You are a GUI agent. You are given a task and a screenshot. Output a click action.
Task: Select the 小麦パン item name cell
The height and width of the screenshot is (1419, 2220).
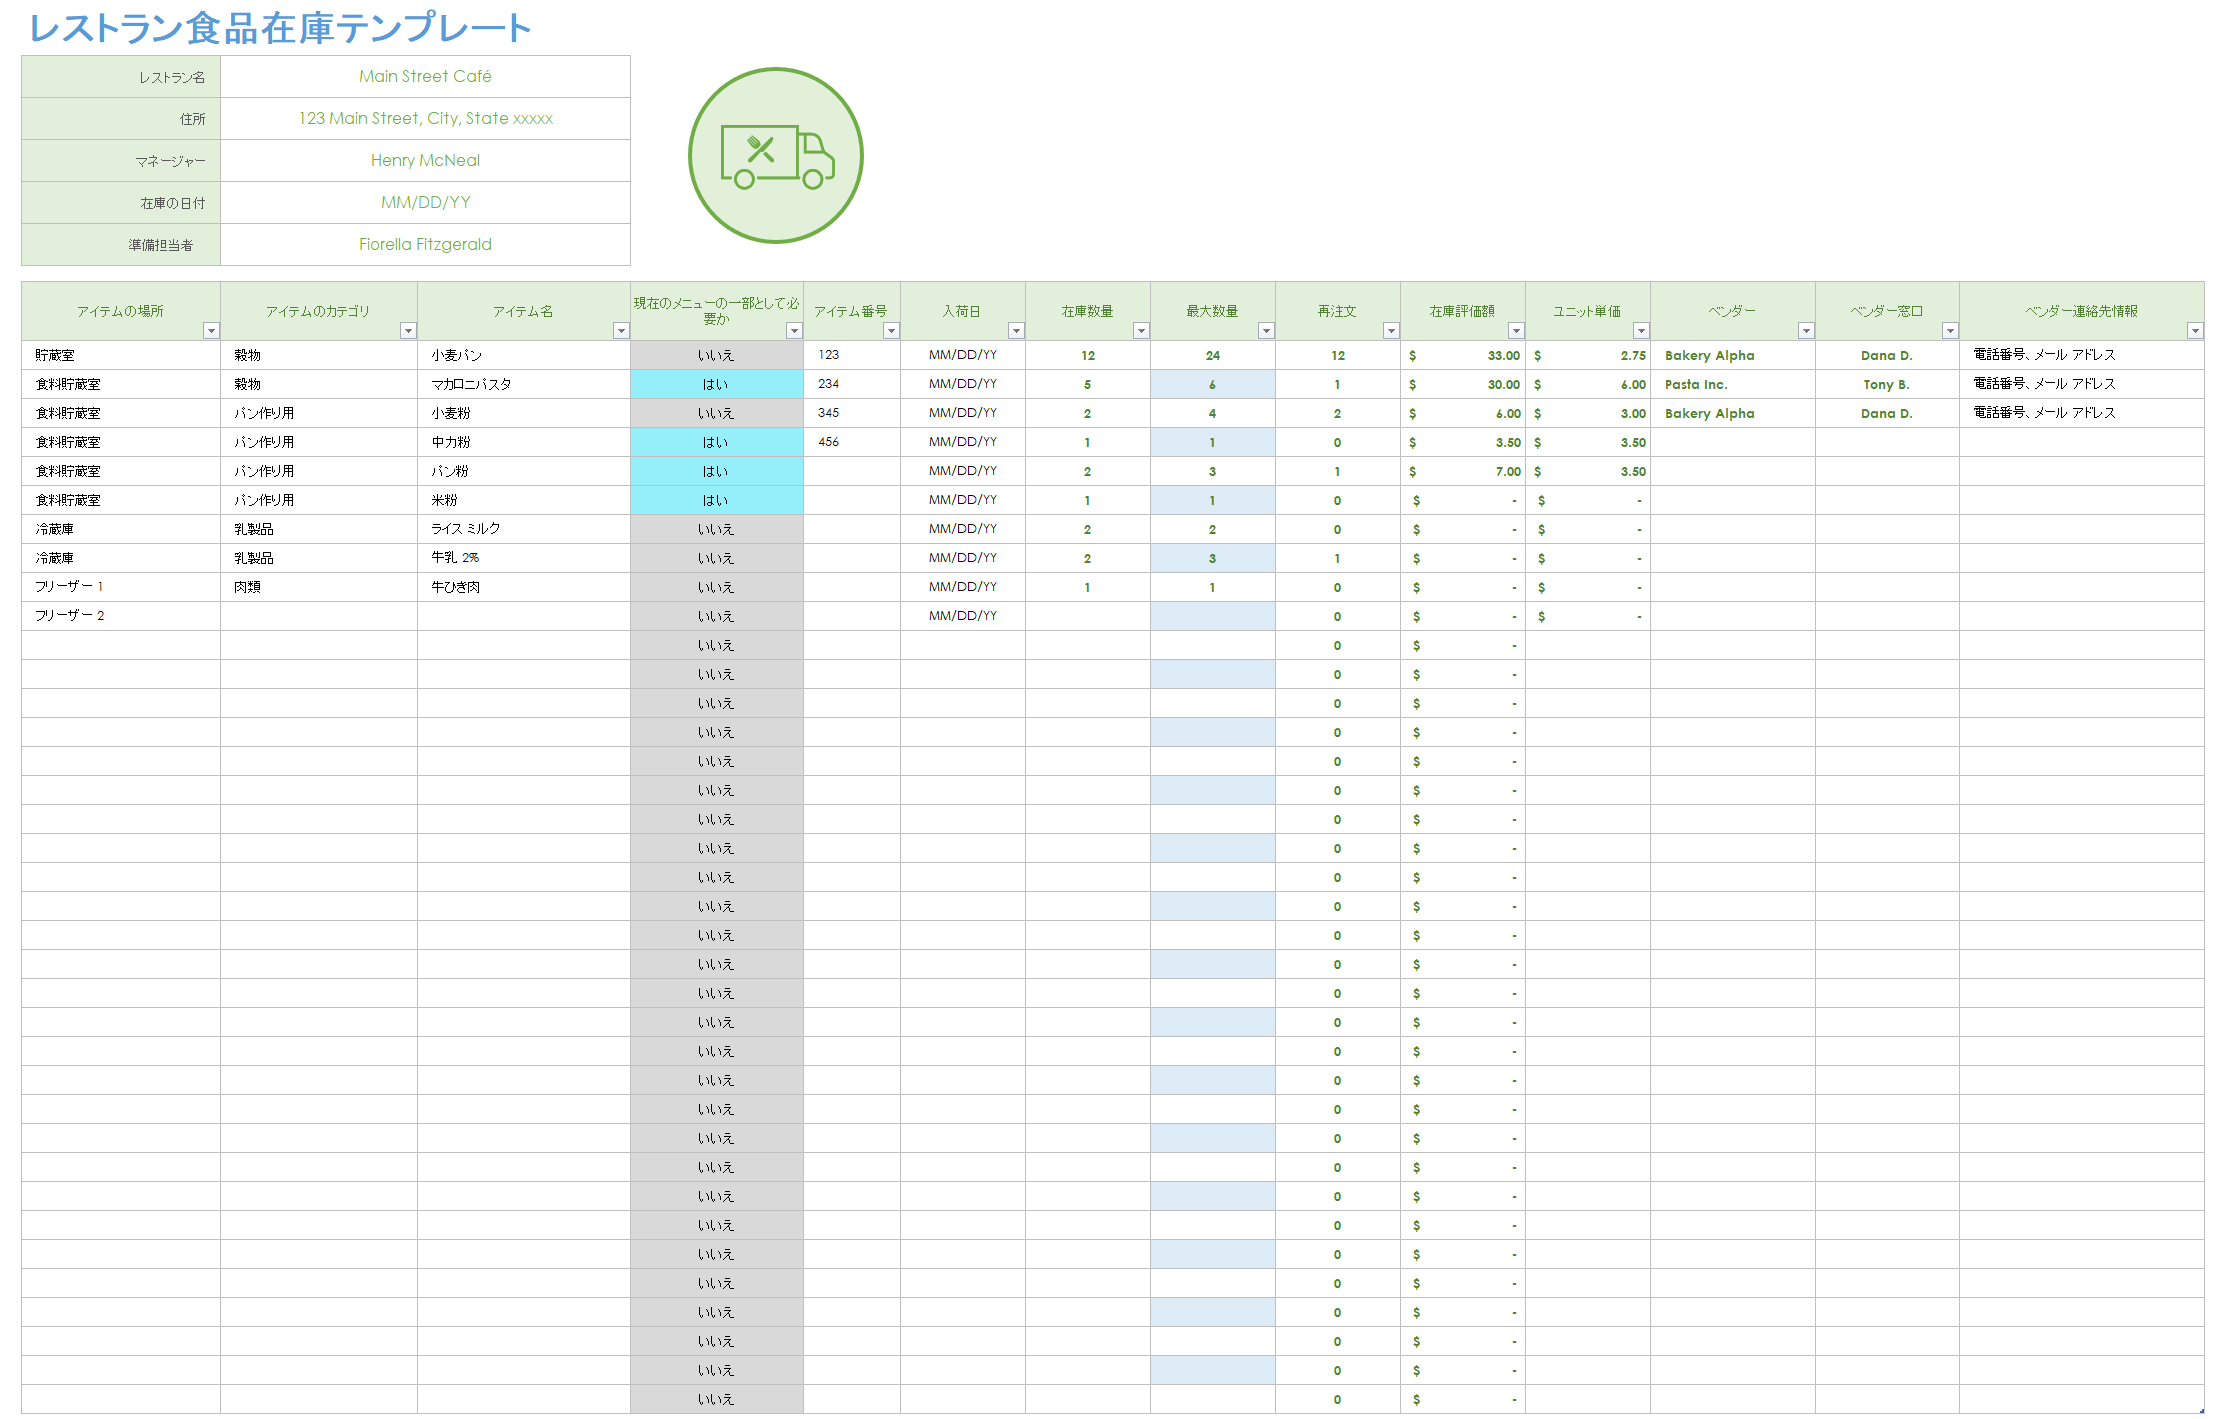[x=524, y=355]
